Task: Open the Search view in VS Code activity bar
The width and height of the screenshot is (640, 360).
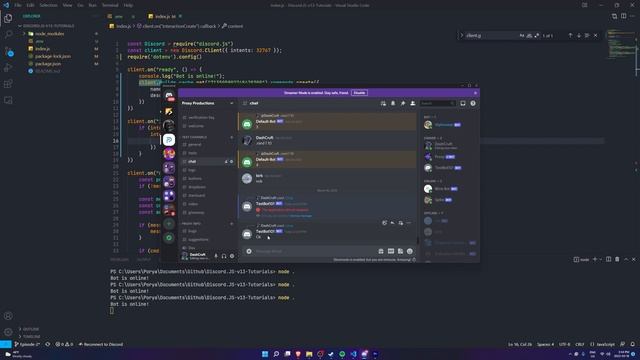Action: (8, 34)
